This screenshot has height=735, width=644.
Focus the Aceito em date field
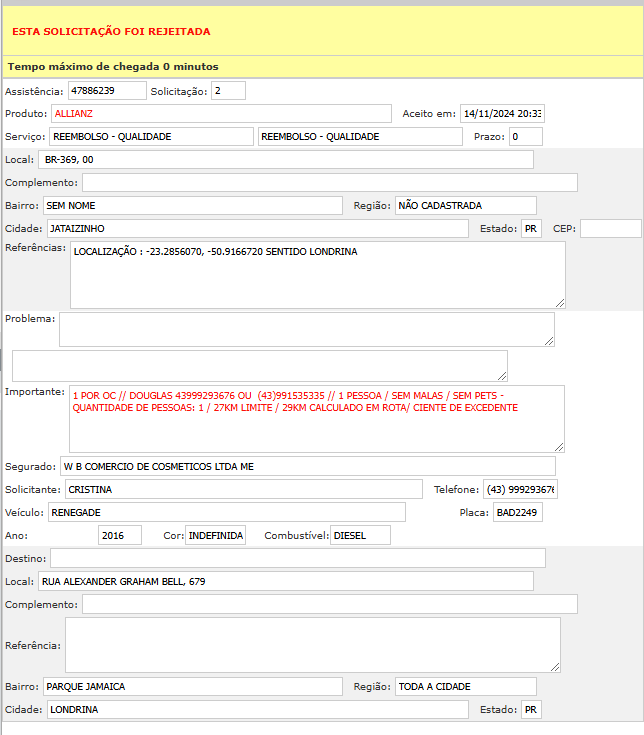point(501,114)
